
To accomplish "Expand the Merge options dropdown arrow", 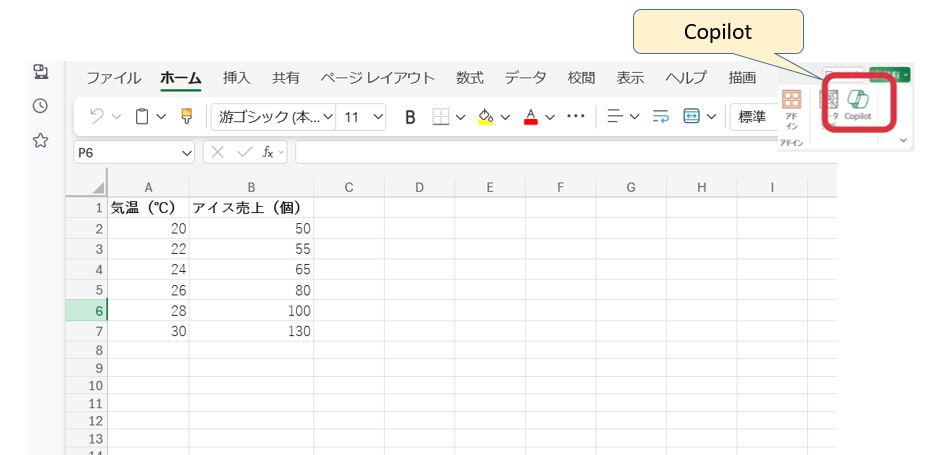I will (x=711, y=117).
